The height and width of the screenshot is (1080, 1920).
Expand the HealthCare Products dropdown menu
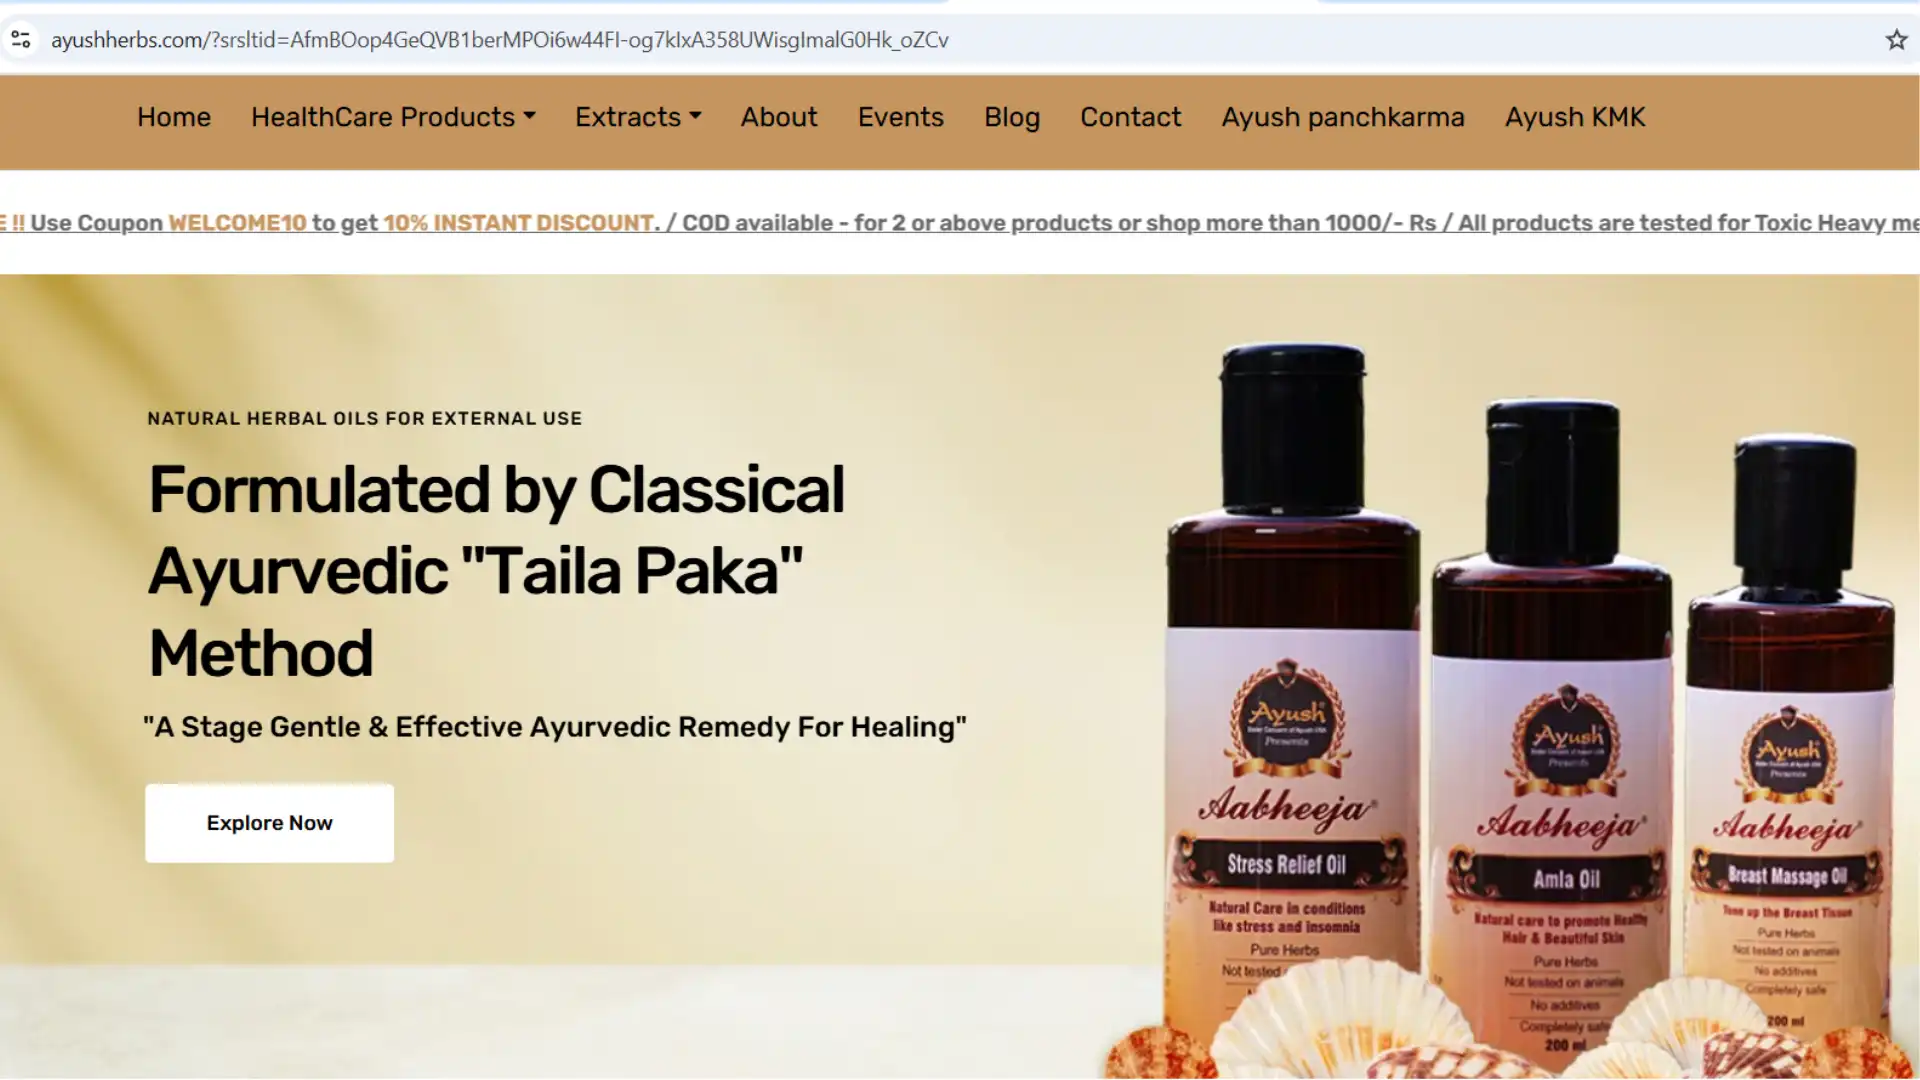(x=393, y=117)
